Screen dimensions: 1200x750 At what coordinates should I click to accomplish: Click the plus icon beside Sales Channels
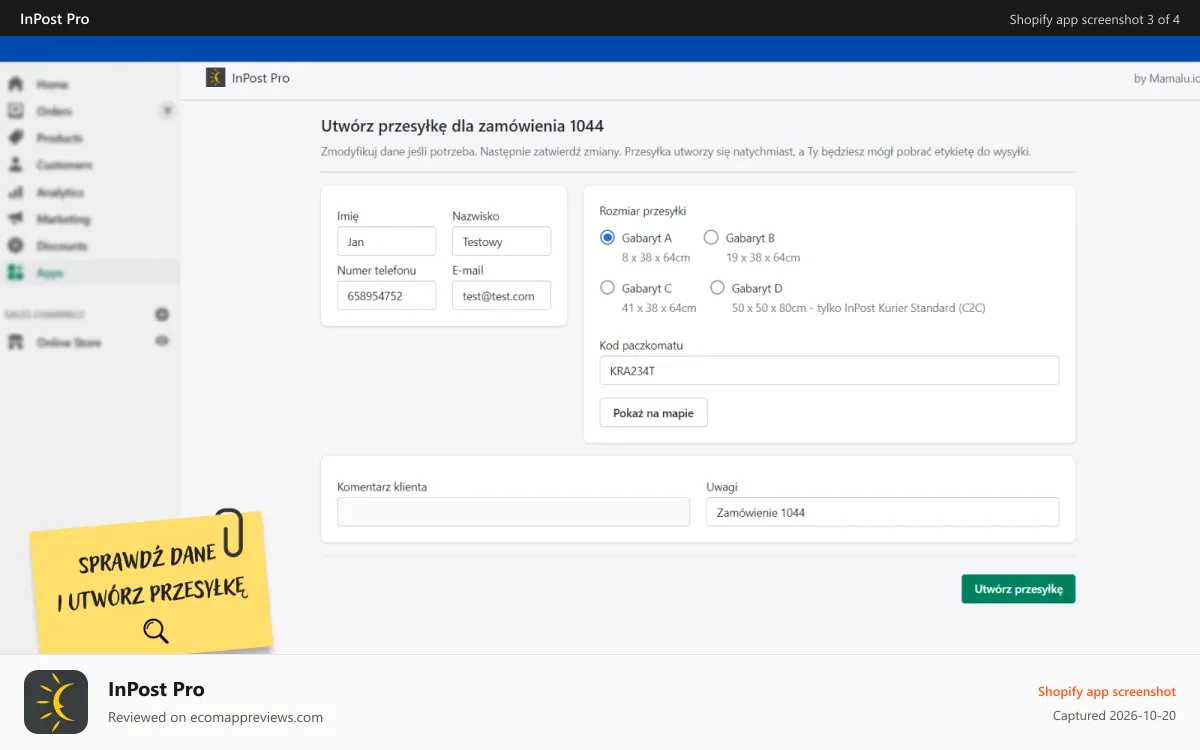pos(162,314)
